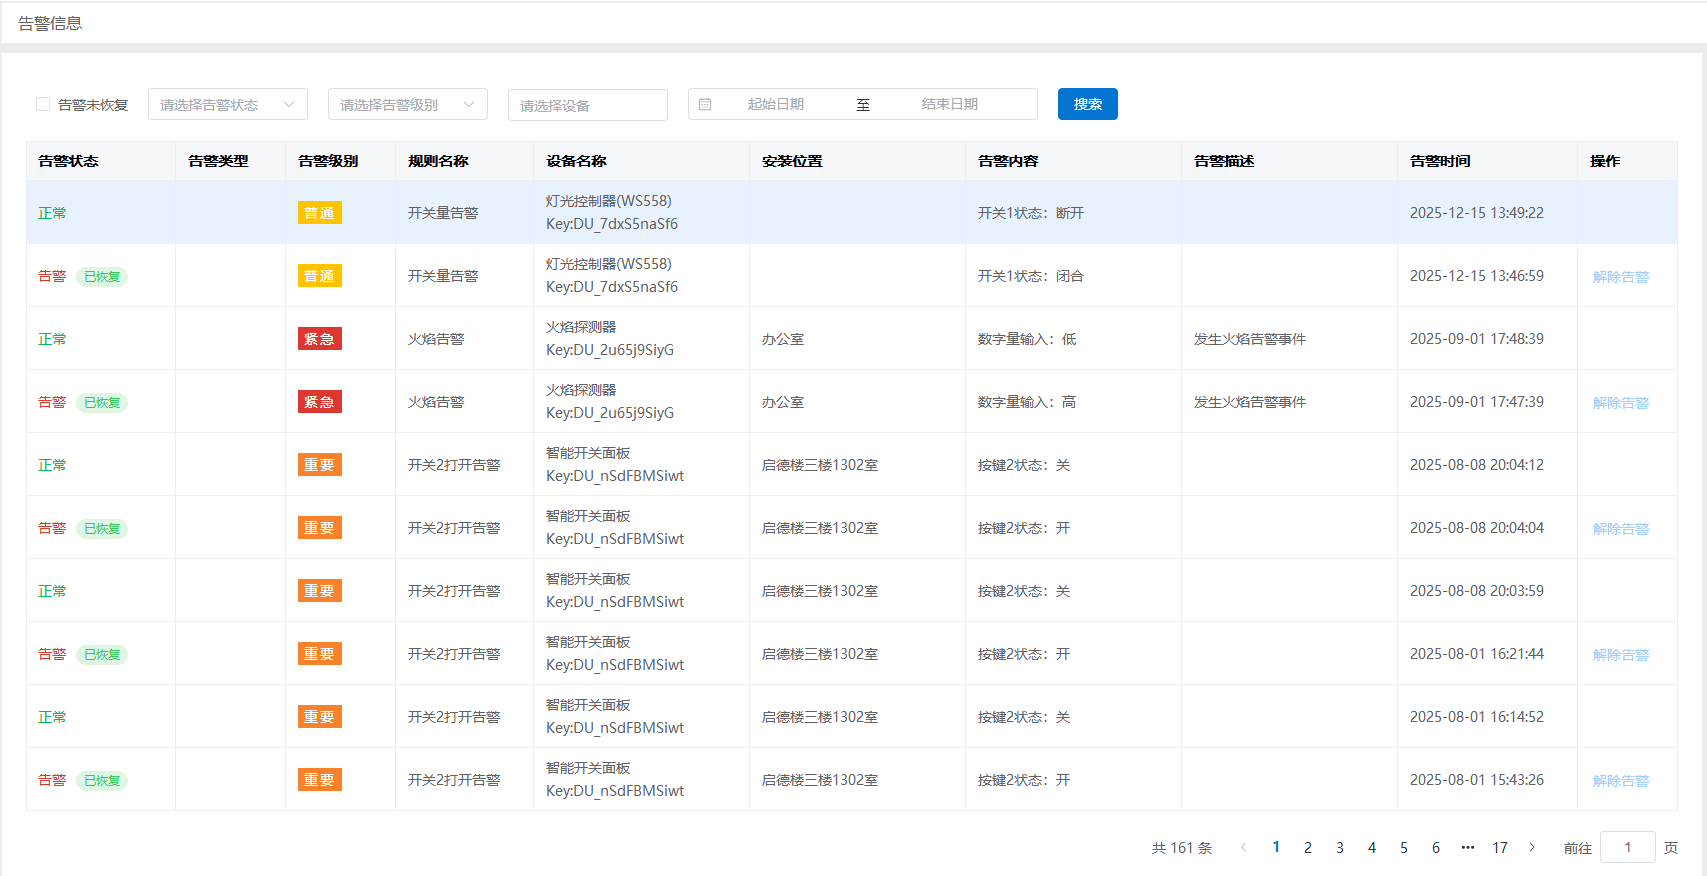Click 已恢复 badge on 13:46:59 alarm row
This screenshot has width=1707, height=876.
coord(102,277)
